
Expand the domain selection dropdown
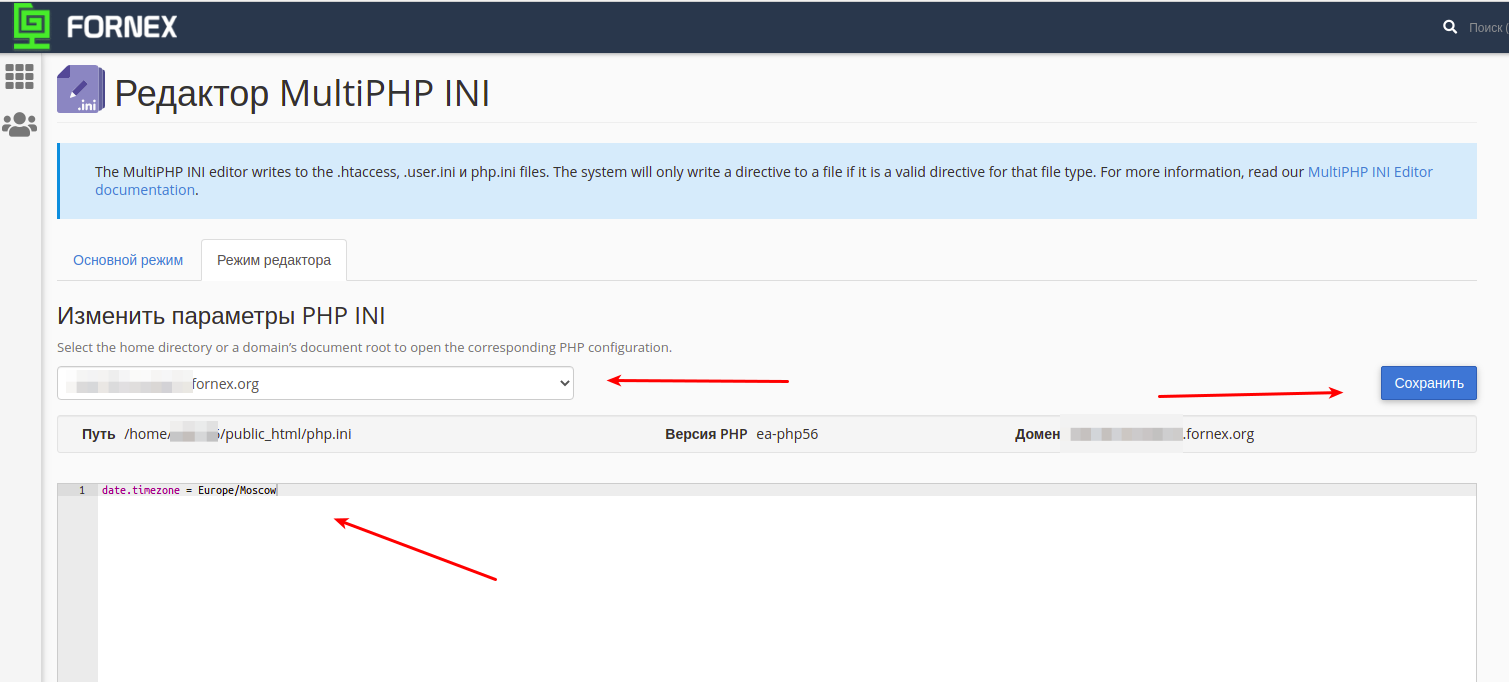coord(315,383)
